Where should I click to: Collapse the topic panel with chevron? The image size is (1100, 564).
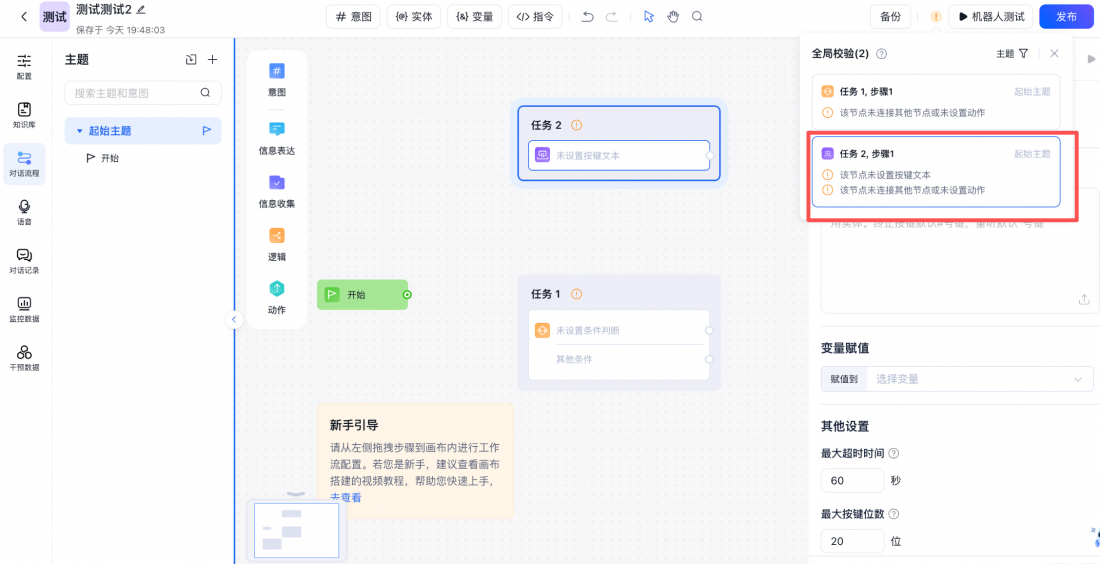(234, 320)
